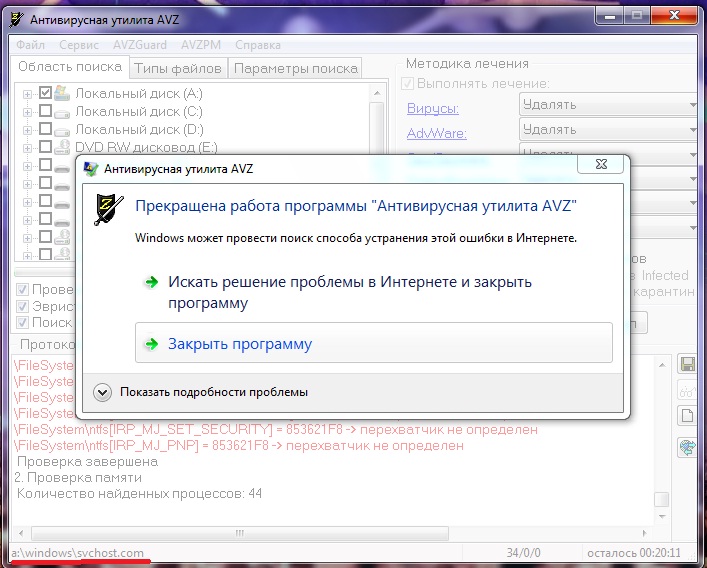This screenshot has width=707, height=568.
Task: Minimize the main AVZ window
Action: click(x=610, y=16)
